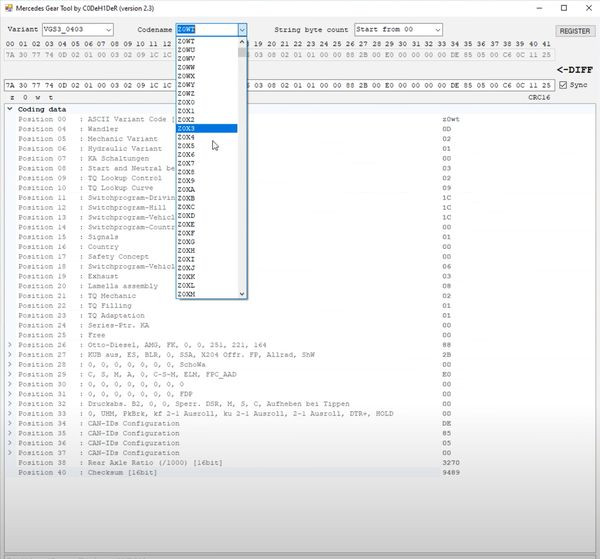Select codename Z0XM at list bottom

pyautogui.click(x=187, y=294)
